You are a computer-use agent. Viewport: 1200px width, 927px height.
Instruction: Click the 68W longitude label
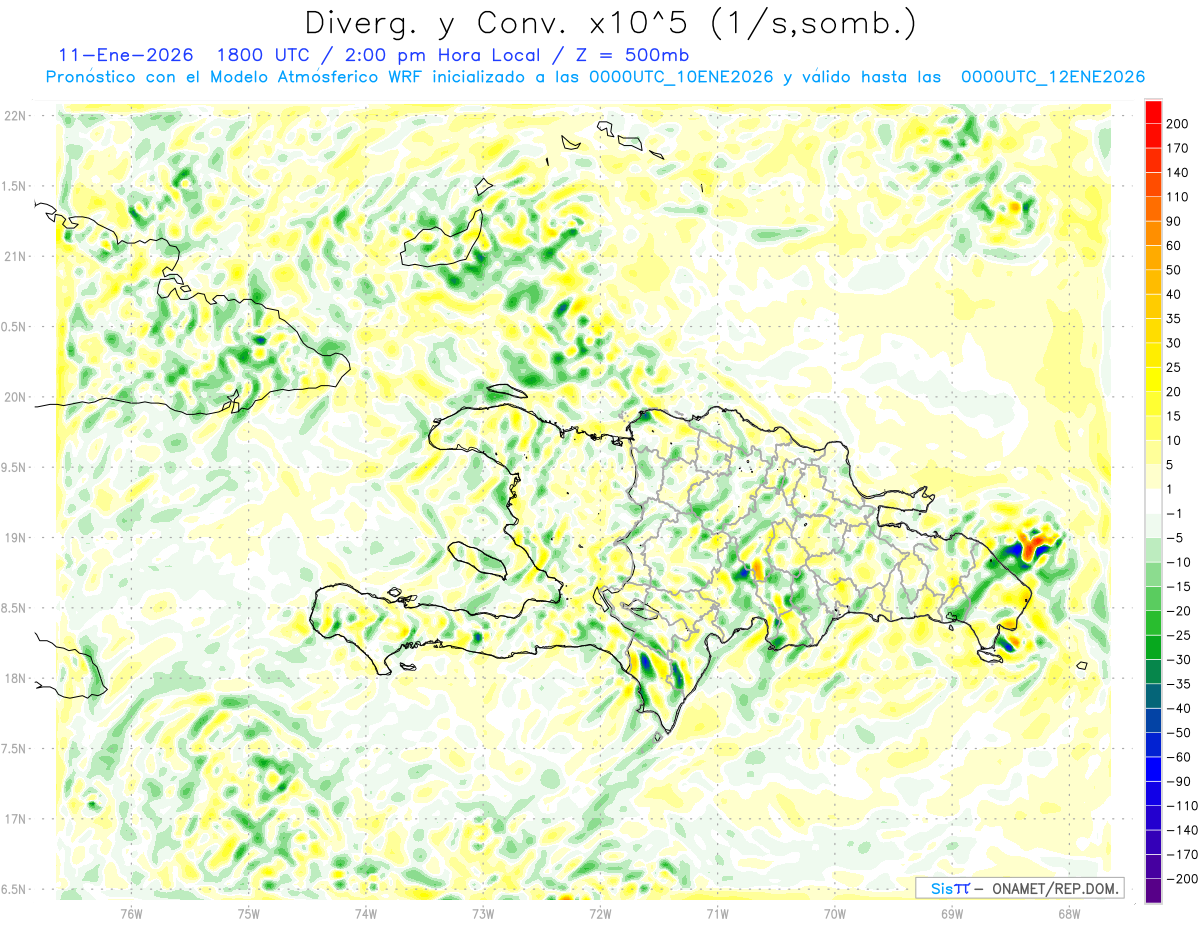point(1068,913)
